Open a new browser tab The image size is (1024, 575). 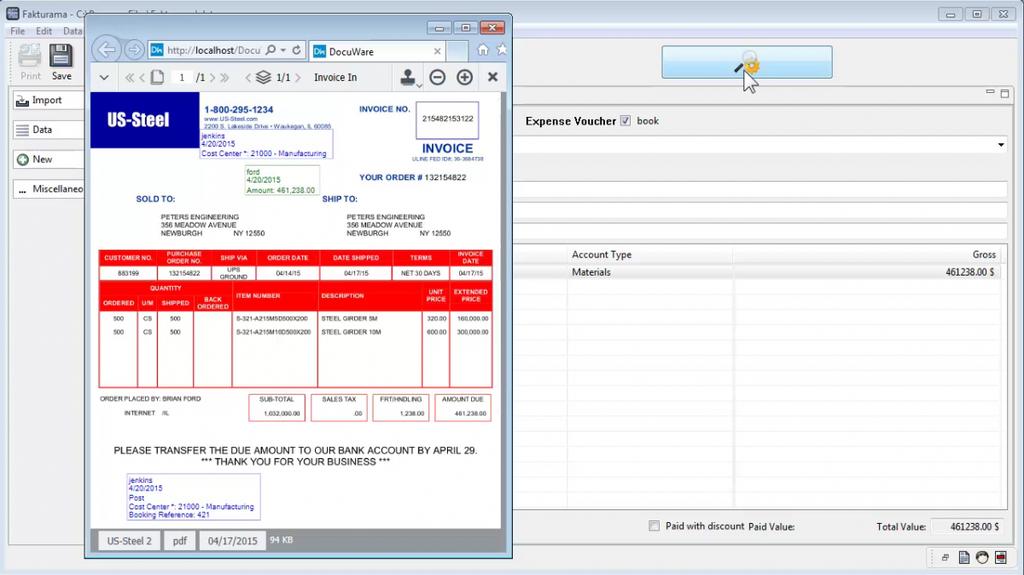457,52
